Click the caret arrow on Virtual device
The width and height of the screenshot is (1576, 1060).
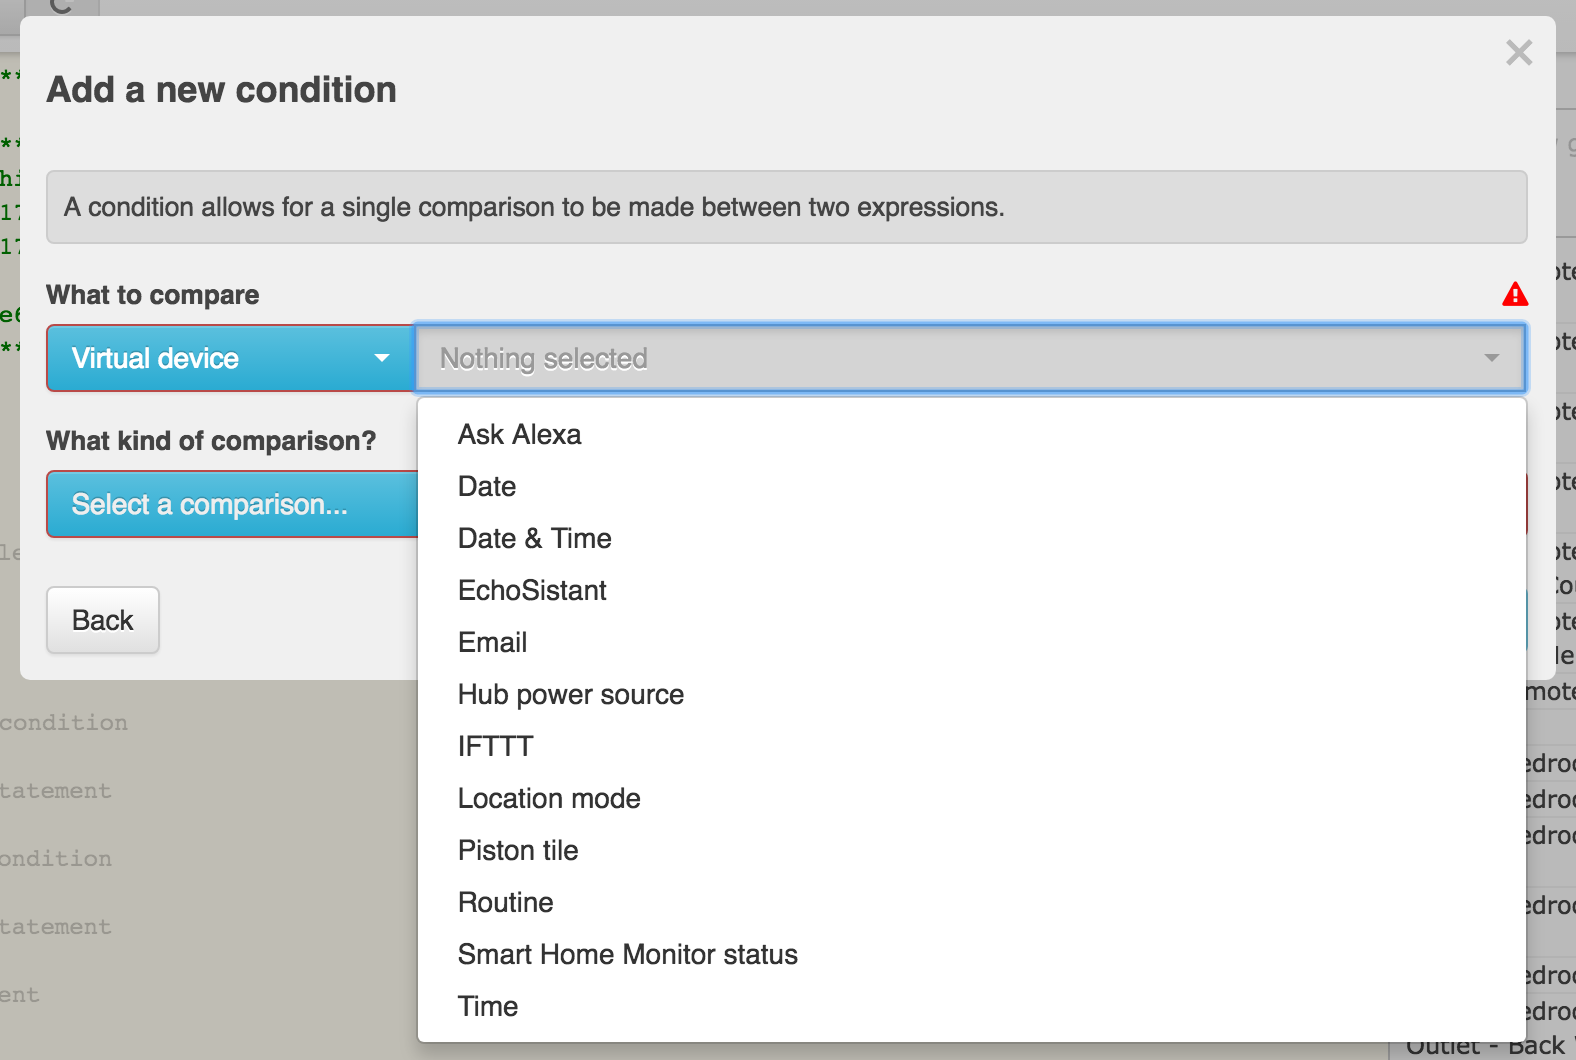click(381, 358)
